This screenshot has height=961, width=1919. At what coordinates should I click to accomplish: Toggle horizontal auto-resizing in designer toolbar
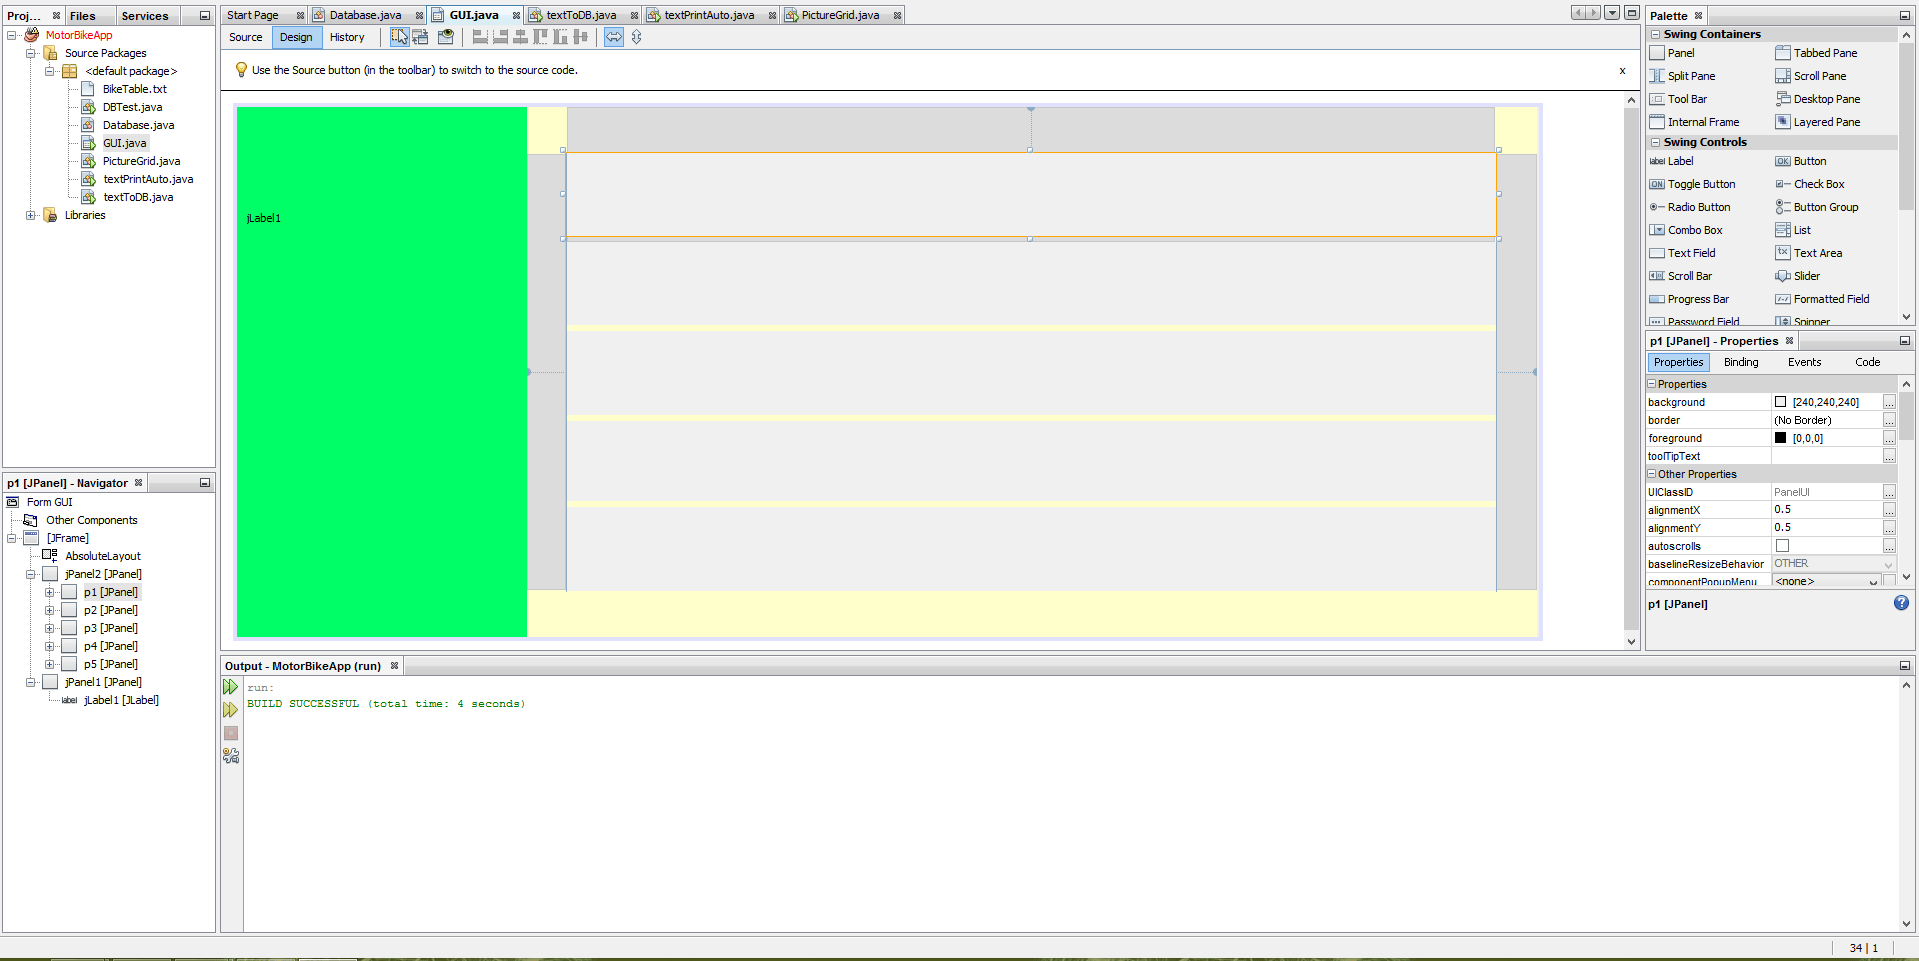point(613,37)
